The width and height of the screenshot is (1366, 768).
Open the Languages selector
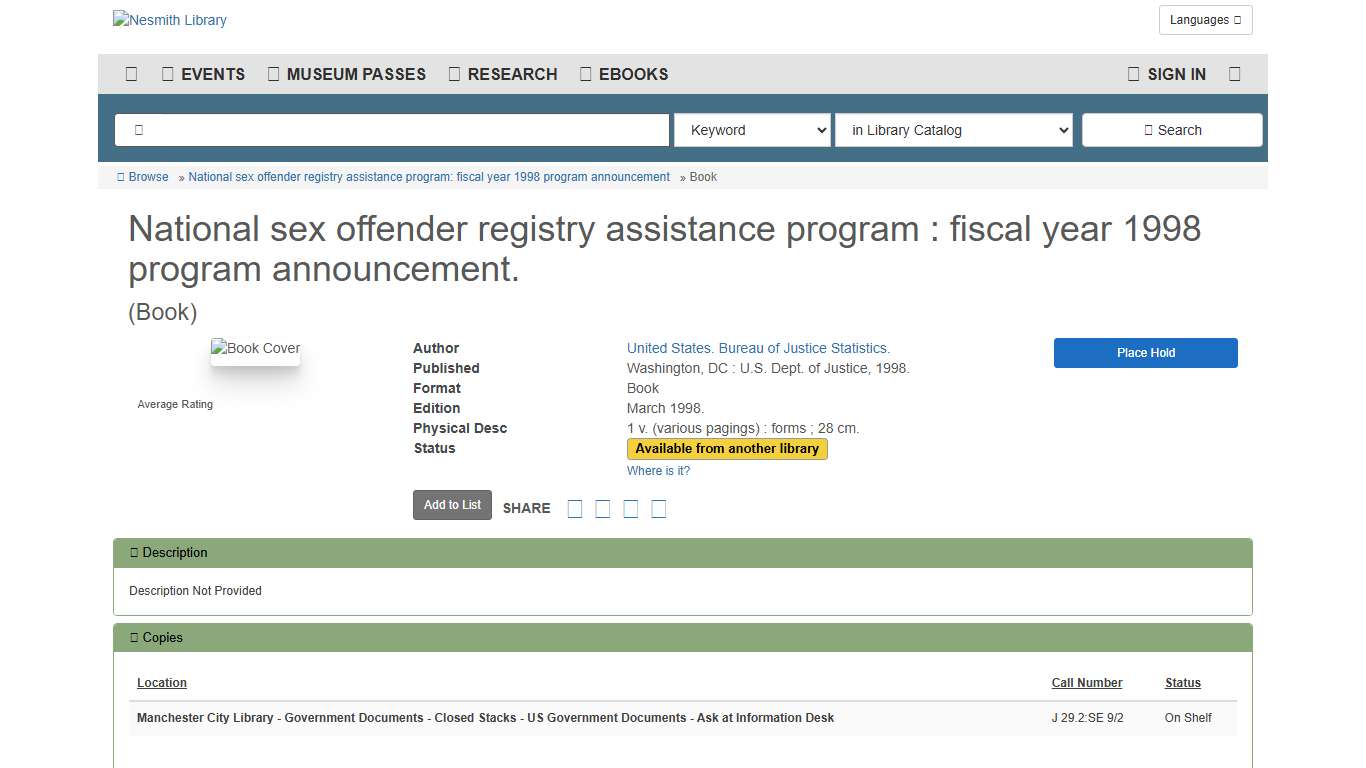[x=1205, y=19]
